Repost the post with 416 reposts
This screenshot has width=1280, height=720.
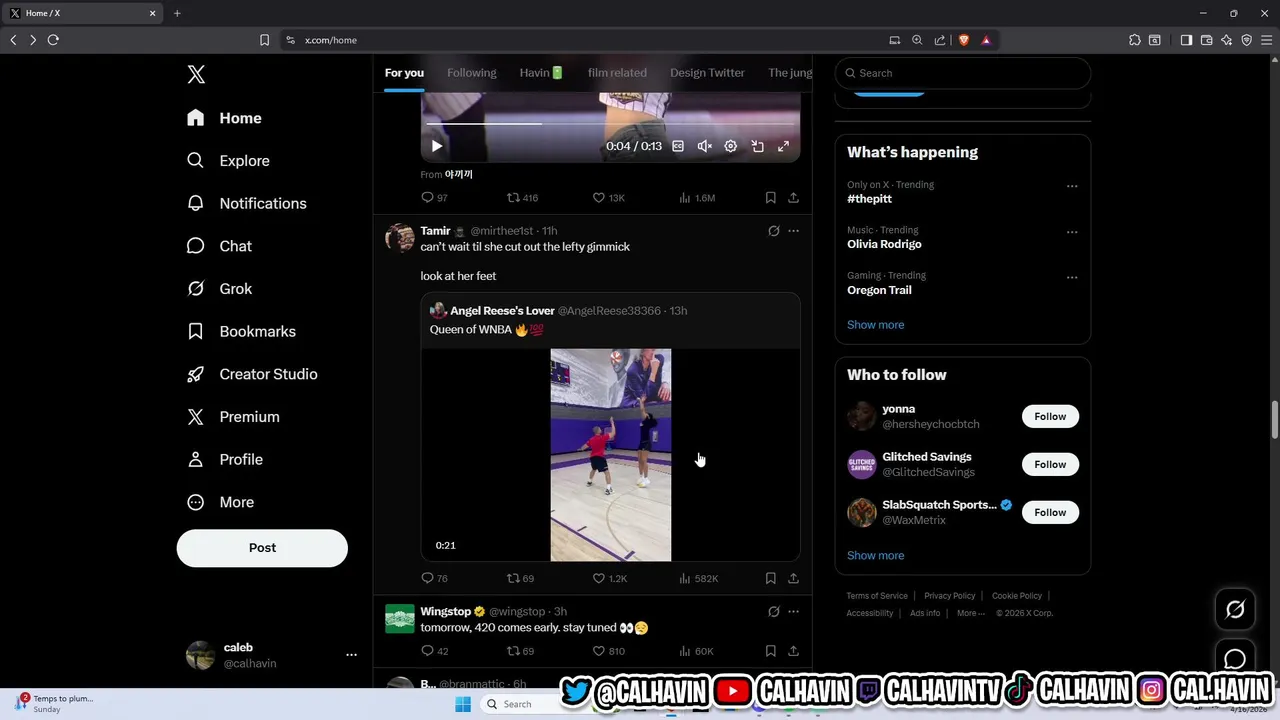tap(522, 198)
